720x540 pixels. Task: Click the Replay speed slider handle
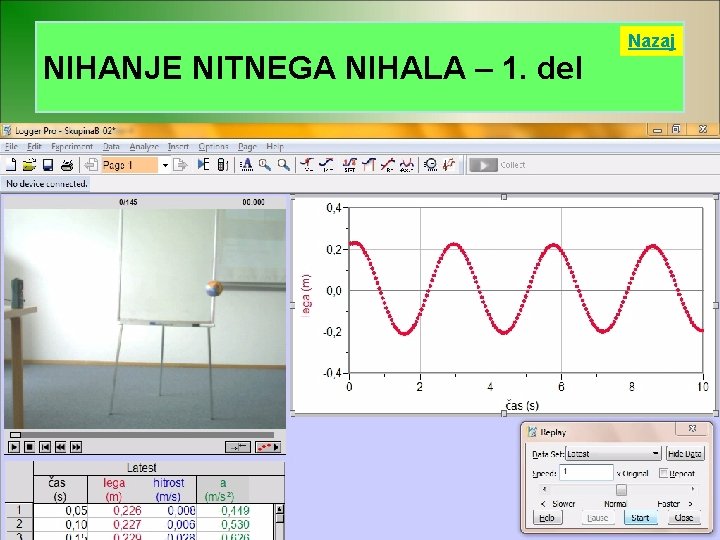(x=621, y=489)
